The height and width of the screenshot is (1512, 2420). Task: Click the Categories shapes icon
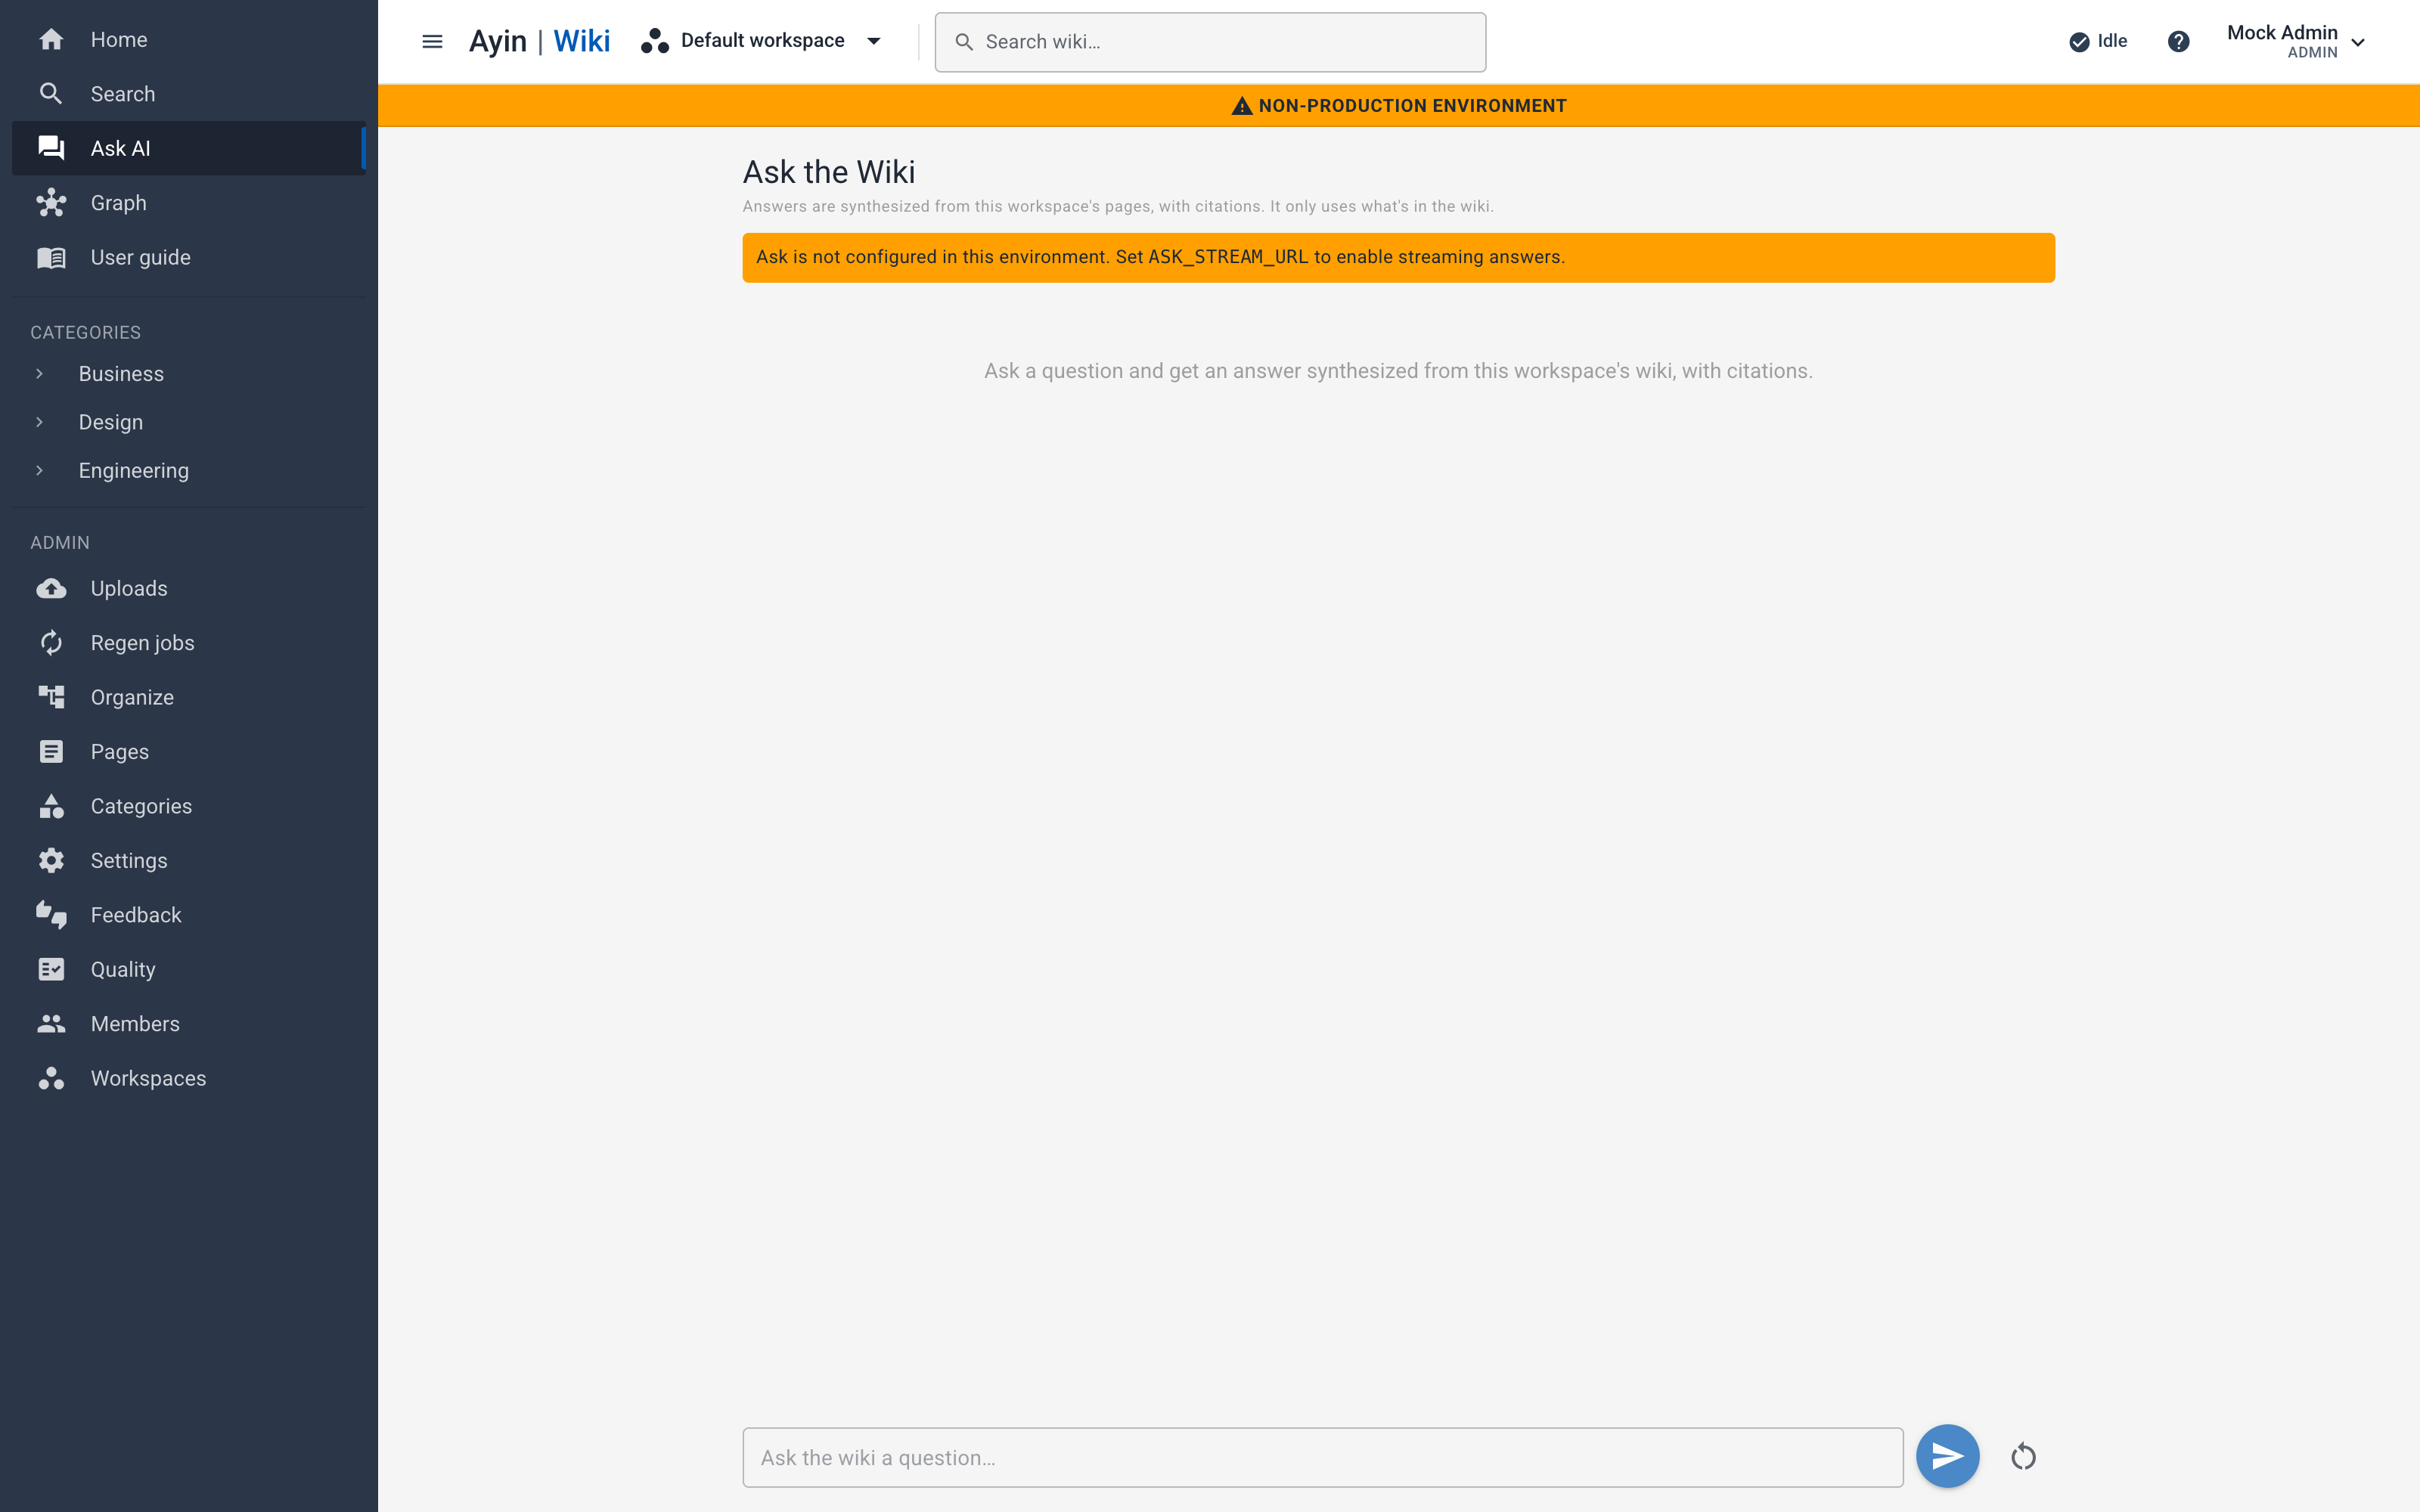pyautogui.click(x=51, y=806)
